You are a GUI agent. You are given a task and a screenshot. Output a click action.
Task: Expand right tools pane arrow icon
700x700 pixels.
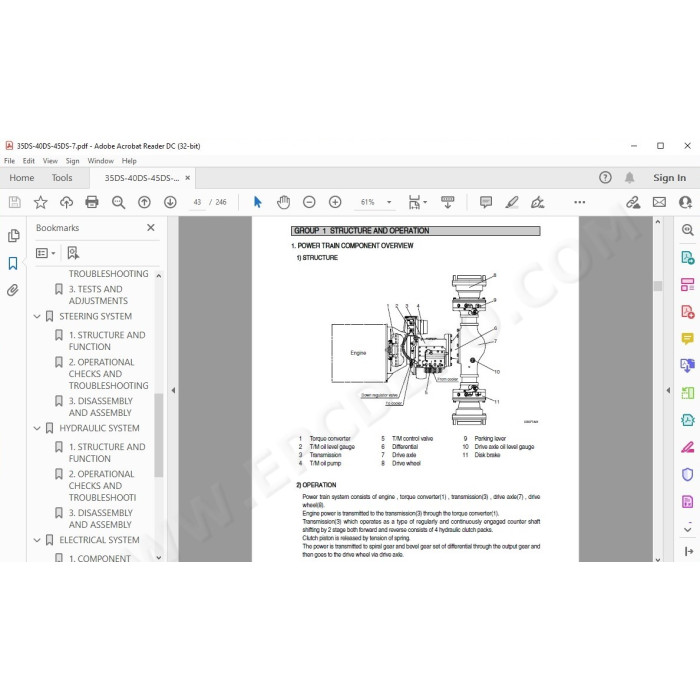click(x=688, y=551)
